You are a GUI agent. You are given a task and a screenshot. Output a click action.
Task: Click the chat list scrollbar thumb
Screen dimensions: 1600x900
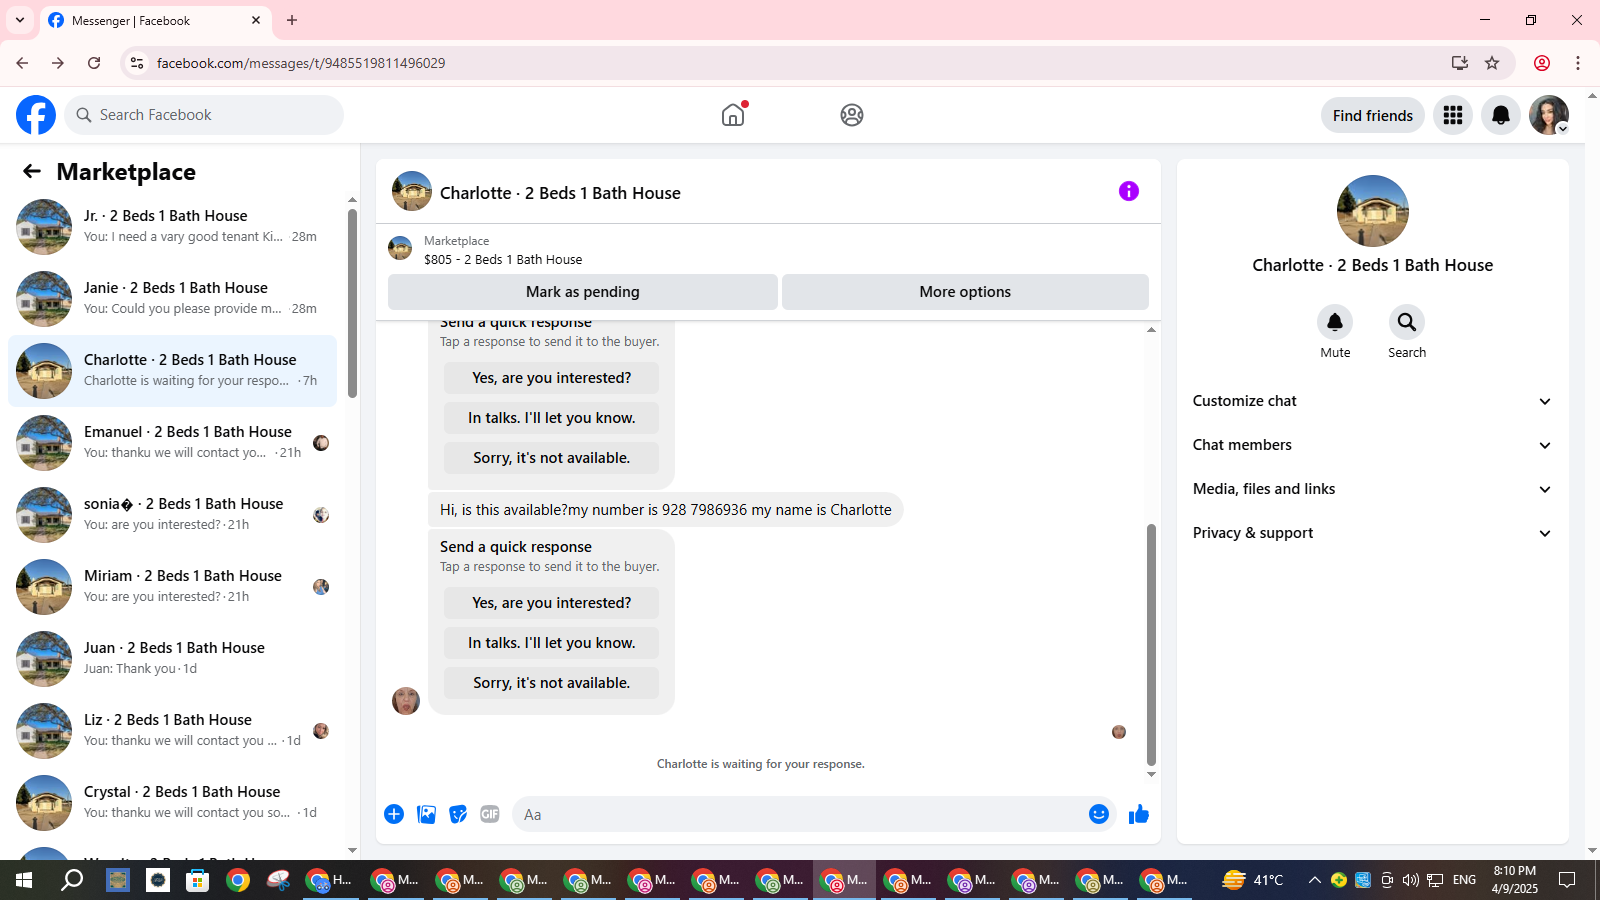tap(352, 303)
